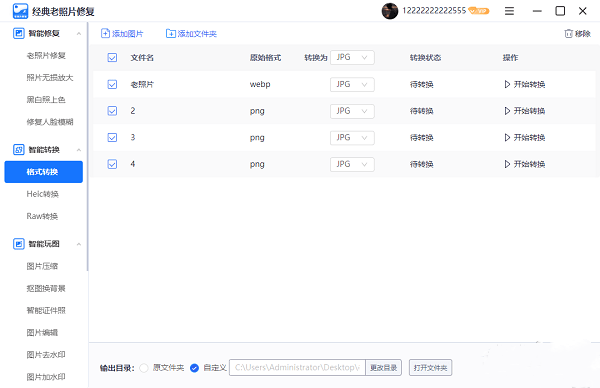
Task: Click the 老照片 file name cell
Action: (x=142, y=84)
